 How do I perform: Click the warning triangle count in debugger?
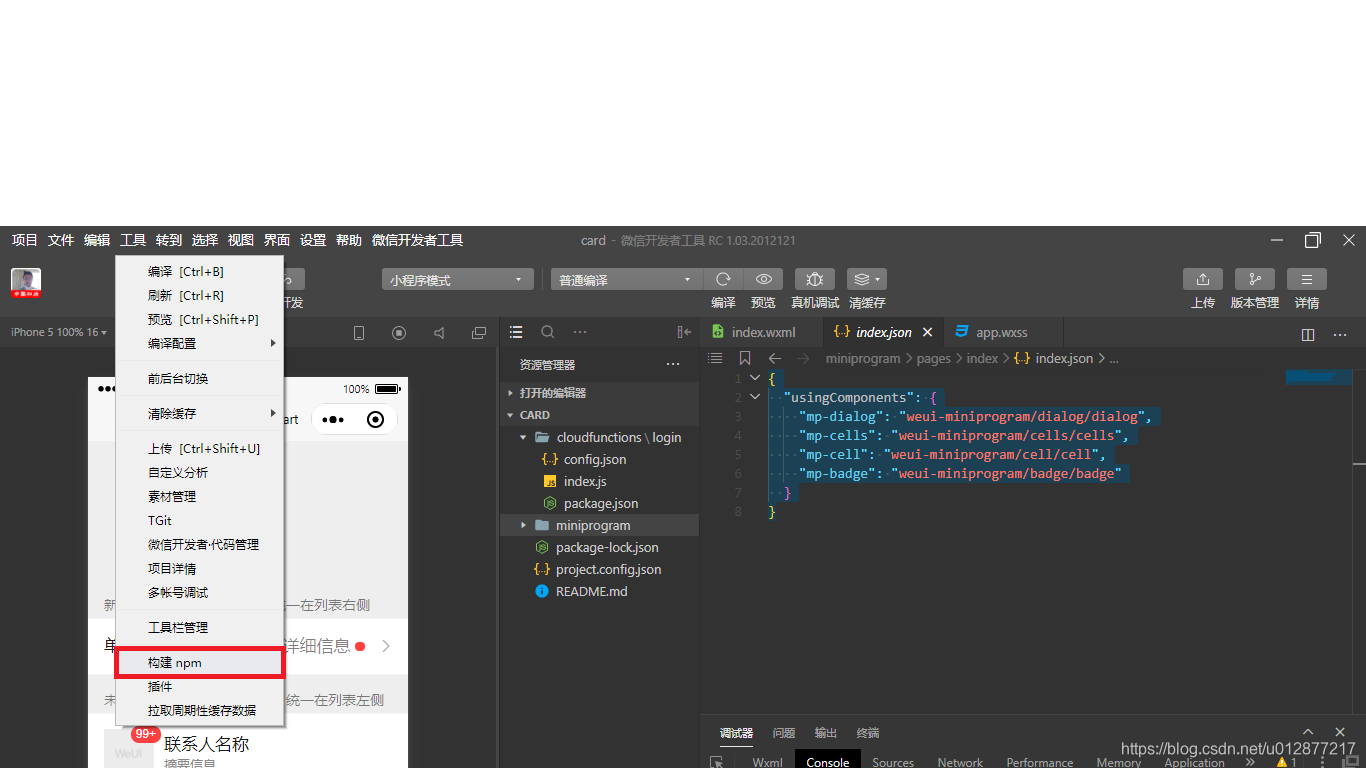1287,762
